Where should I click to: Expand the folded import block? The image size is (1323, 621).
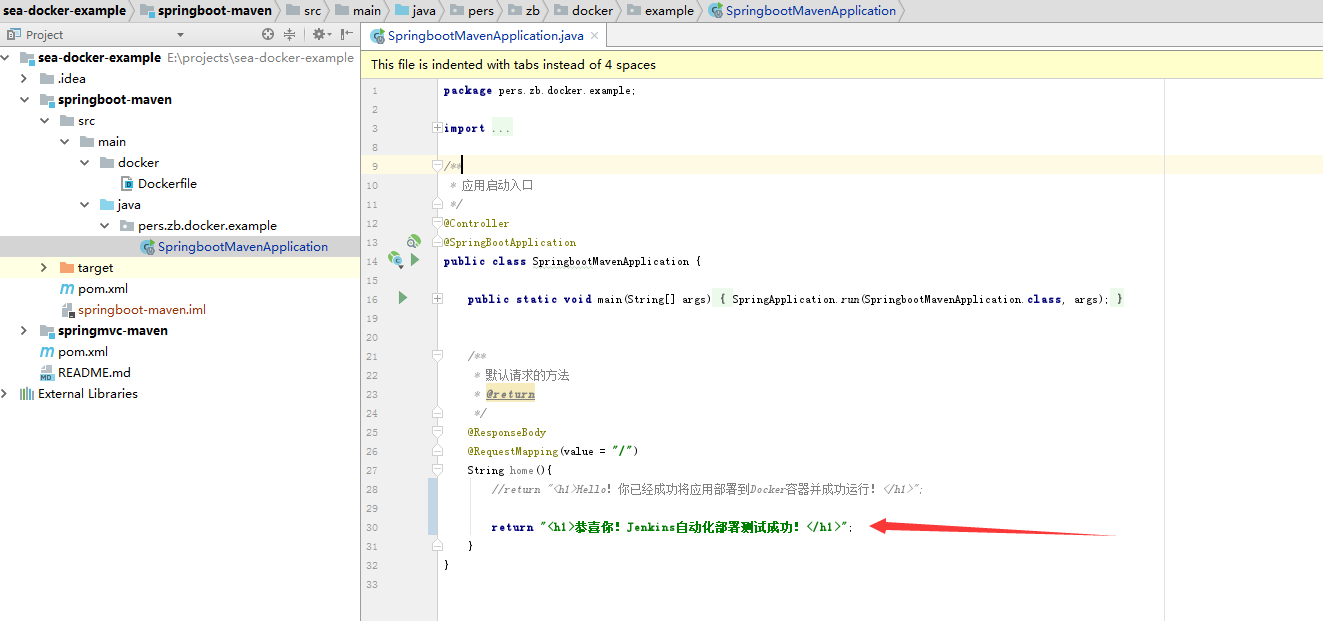[437, 128]
